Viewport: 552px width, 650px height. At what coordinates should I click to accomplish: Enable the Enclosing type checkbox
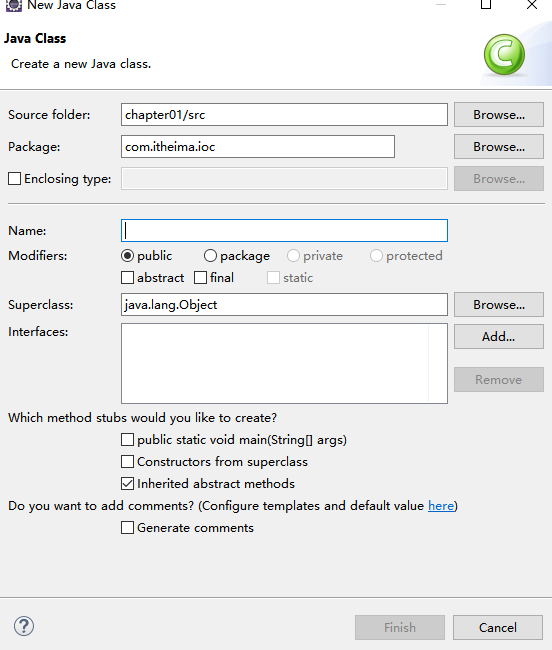(15, 179)
